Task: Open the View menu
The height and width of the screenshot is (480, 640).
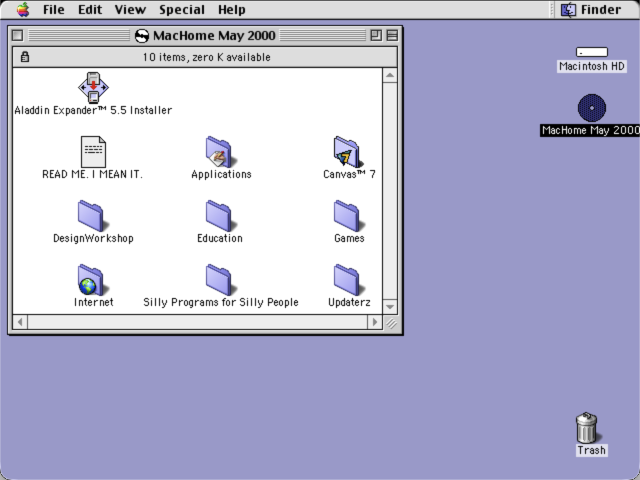Action: pyautogui.click(x=130, y=9)
